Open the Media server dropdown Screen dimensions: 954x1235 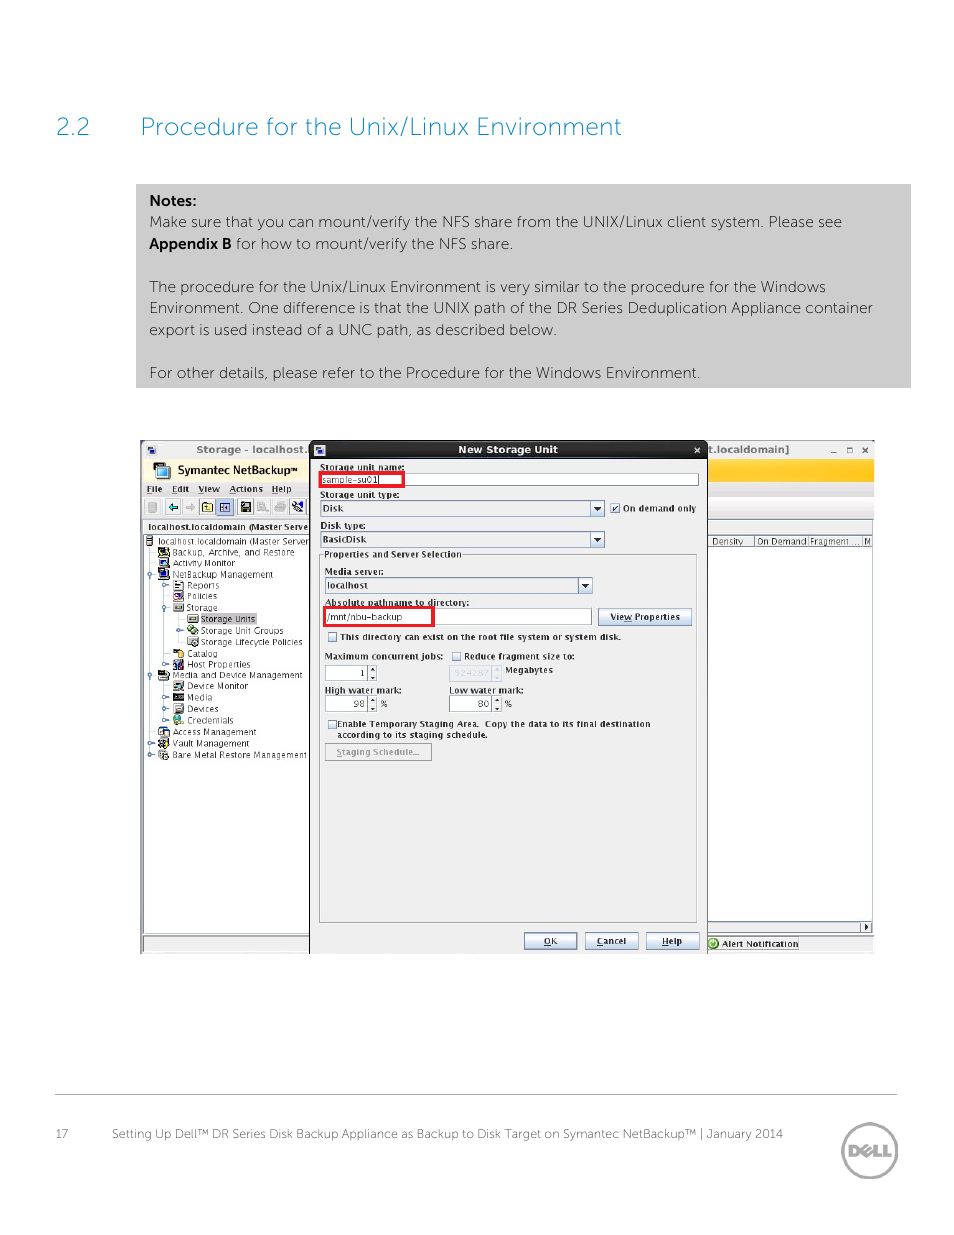[x=586, y=586]
